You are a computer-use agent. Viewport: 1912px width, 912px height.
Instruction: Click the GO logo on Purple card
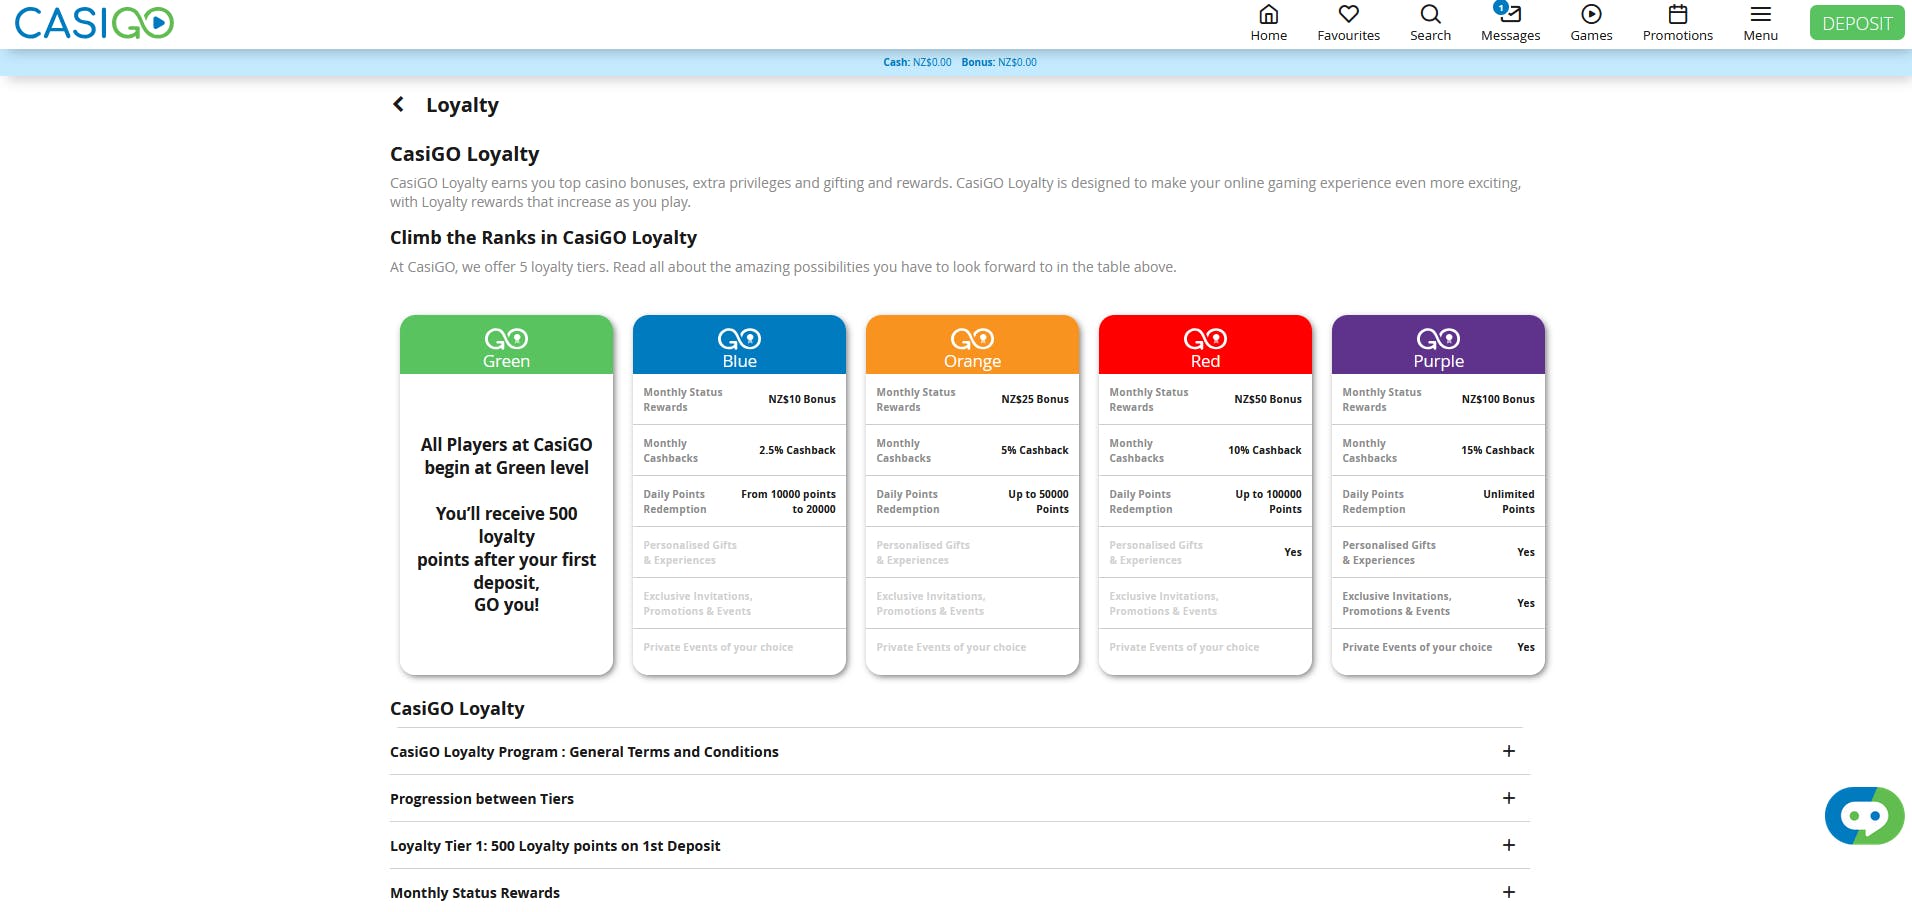pos(1438,338)
